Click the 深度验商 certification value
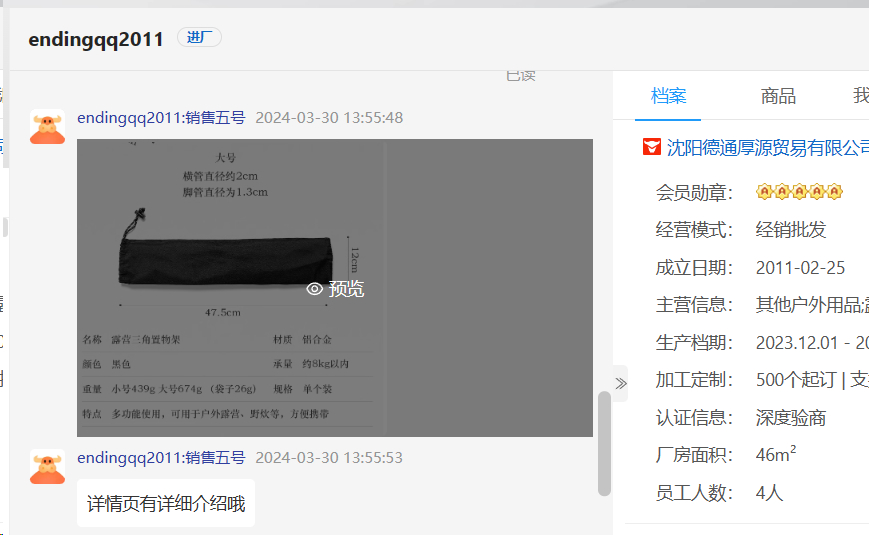 click(x=791, y=417)
